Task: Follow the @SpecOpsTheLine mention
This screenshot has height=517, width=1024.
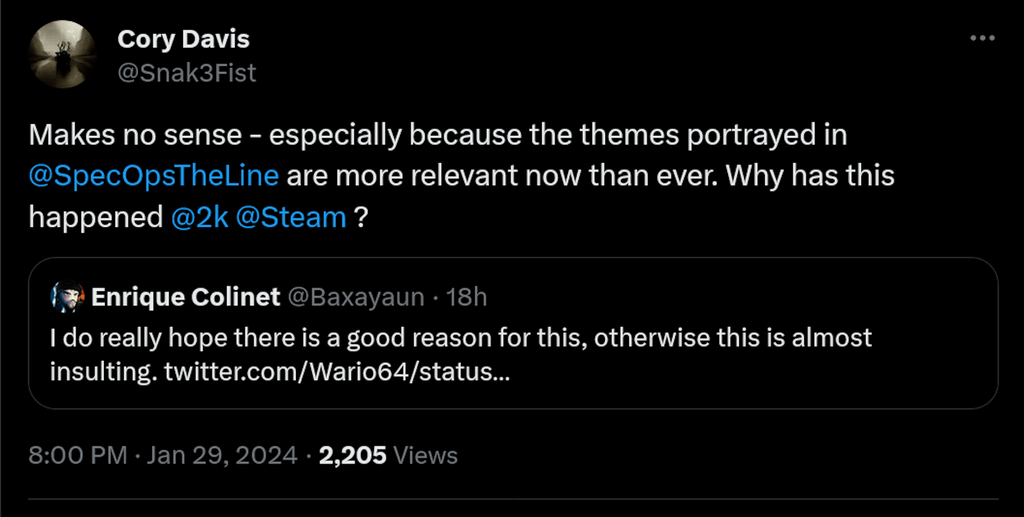Action: (154, 176)
